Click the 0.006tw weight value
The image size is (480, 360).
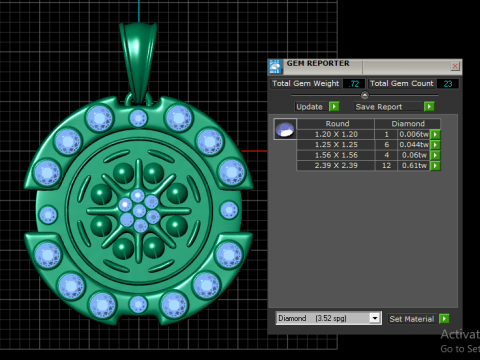414,134
